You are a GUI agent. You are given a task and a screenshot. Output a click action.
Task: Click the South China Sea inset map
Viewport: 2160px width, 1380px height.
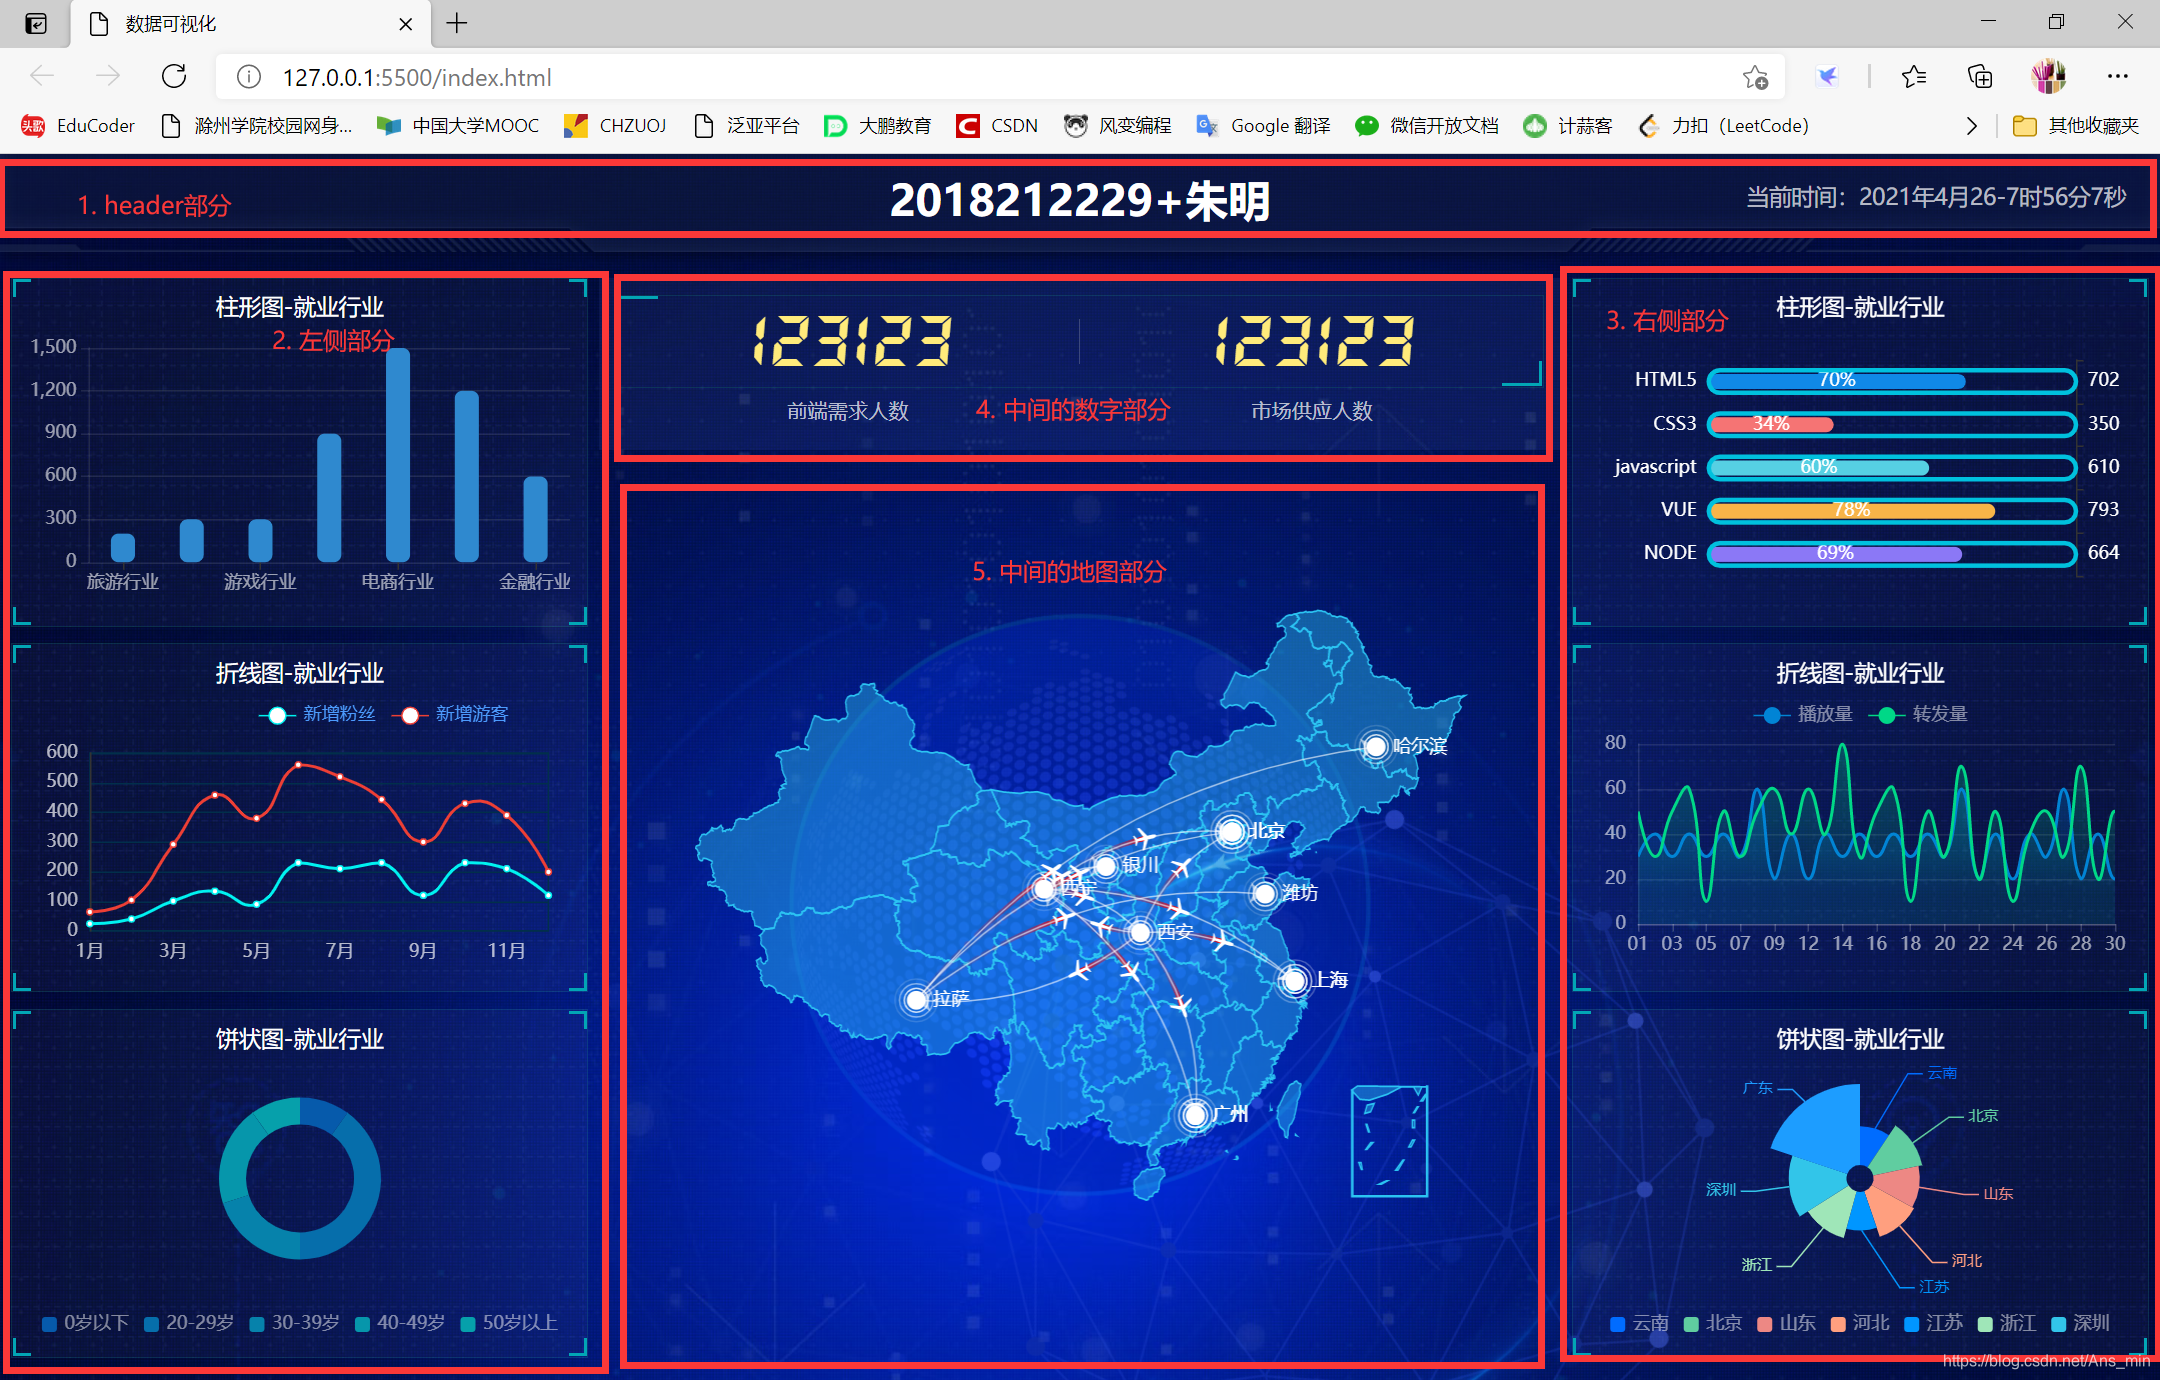(x=1389, y=1141)
